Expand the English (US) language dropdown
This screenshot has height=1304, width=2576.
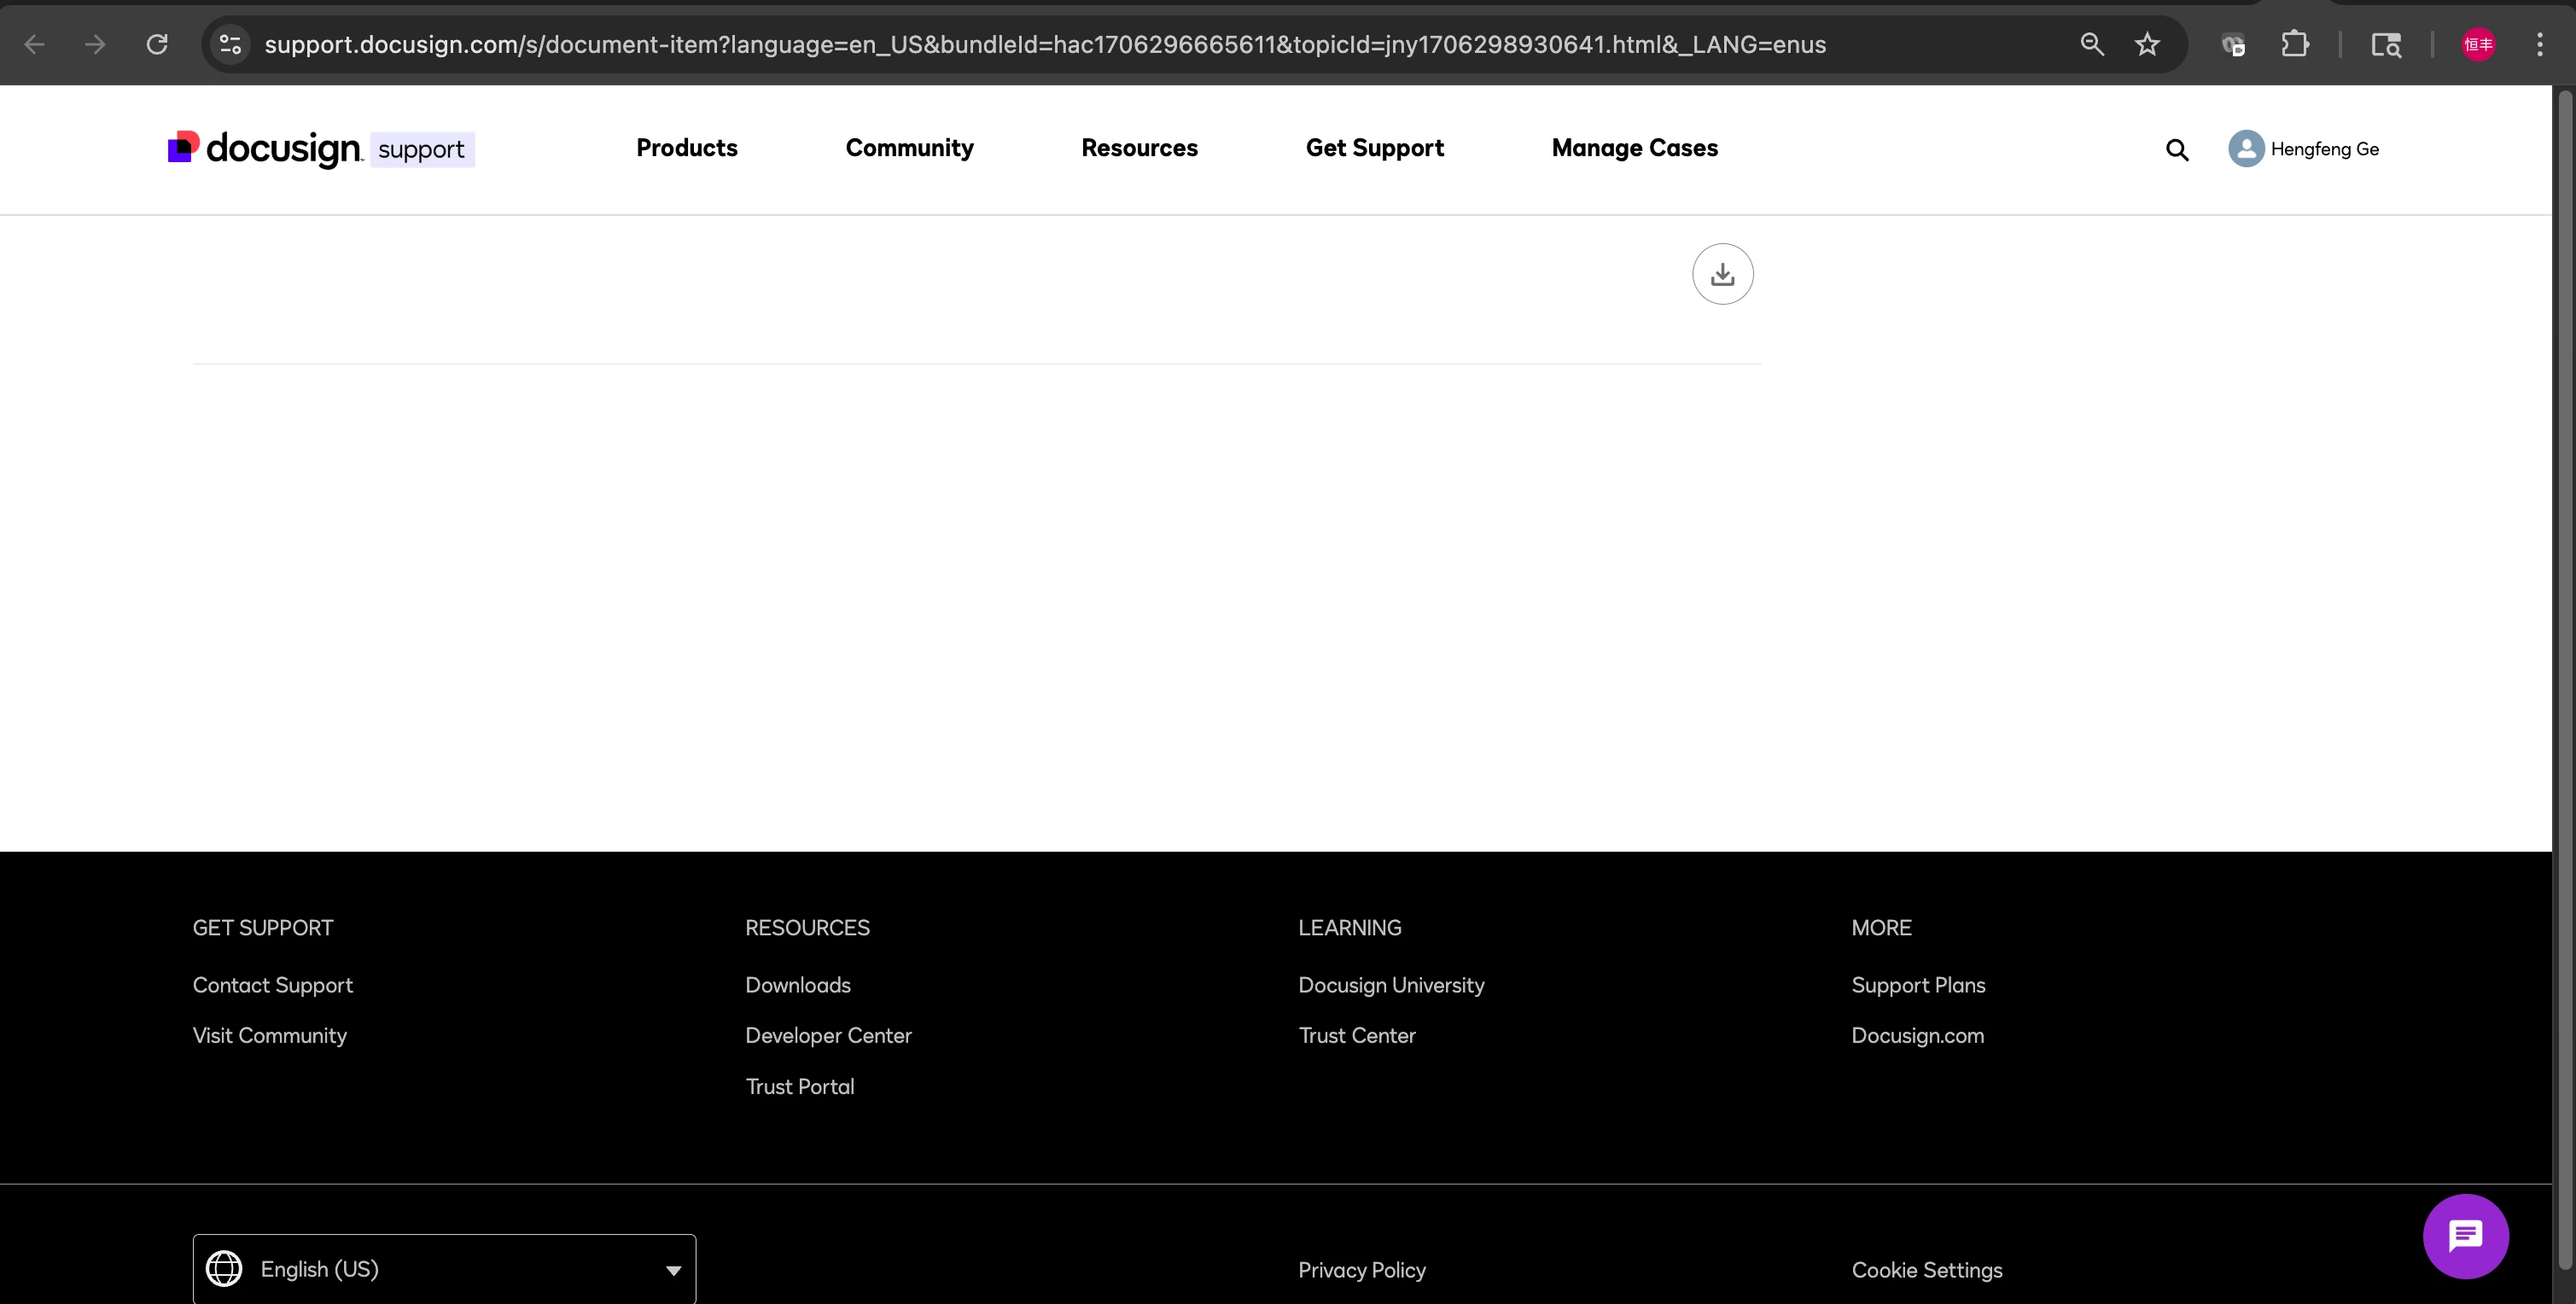tap(444, 1269)
